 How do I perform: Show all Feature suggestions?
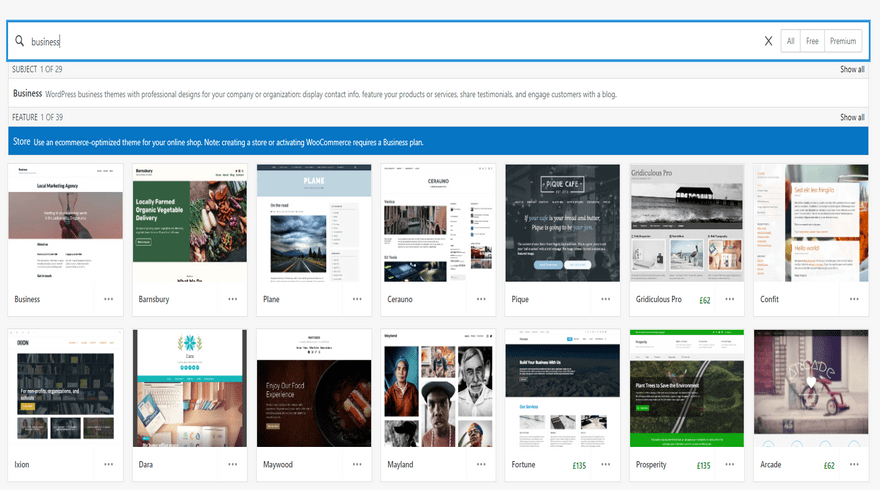[852, 117]
